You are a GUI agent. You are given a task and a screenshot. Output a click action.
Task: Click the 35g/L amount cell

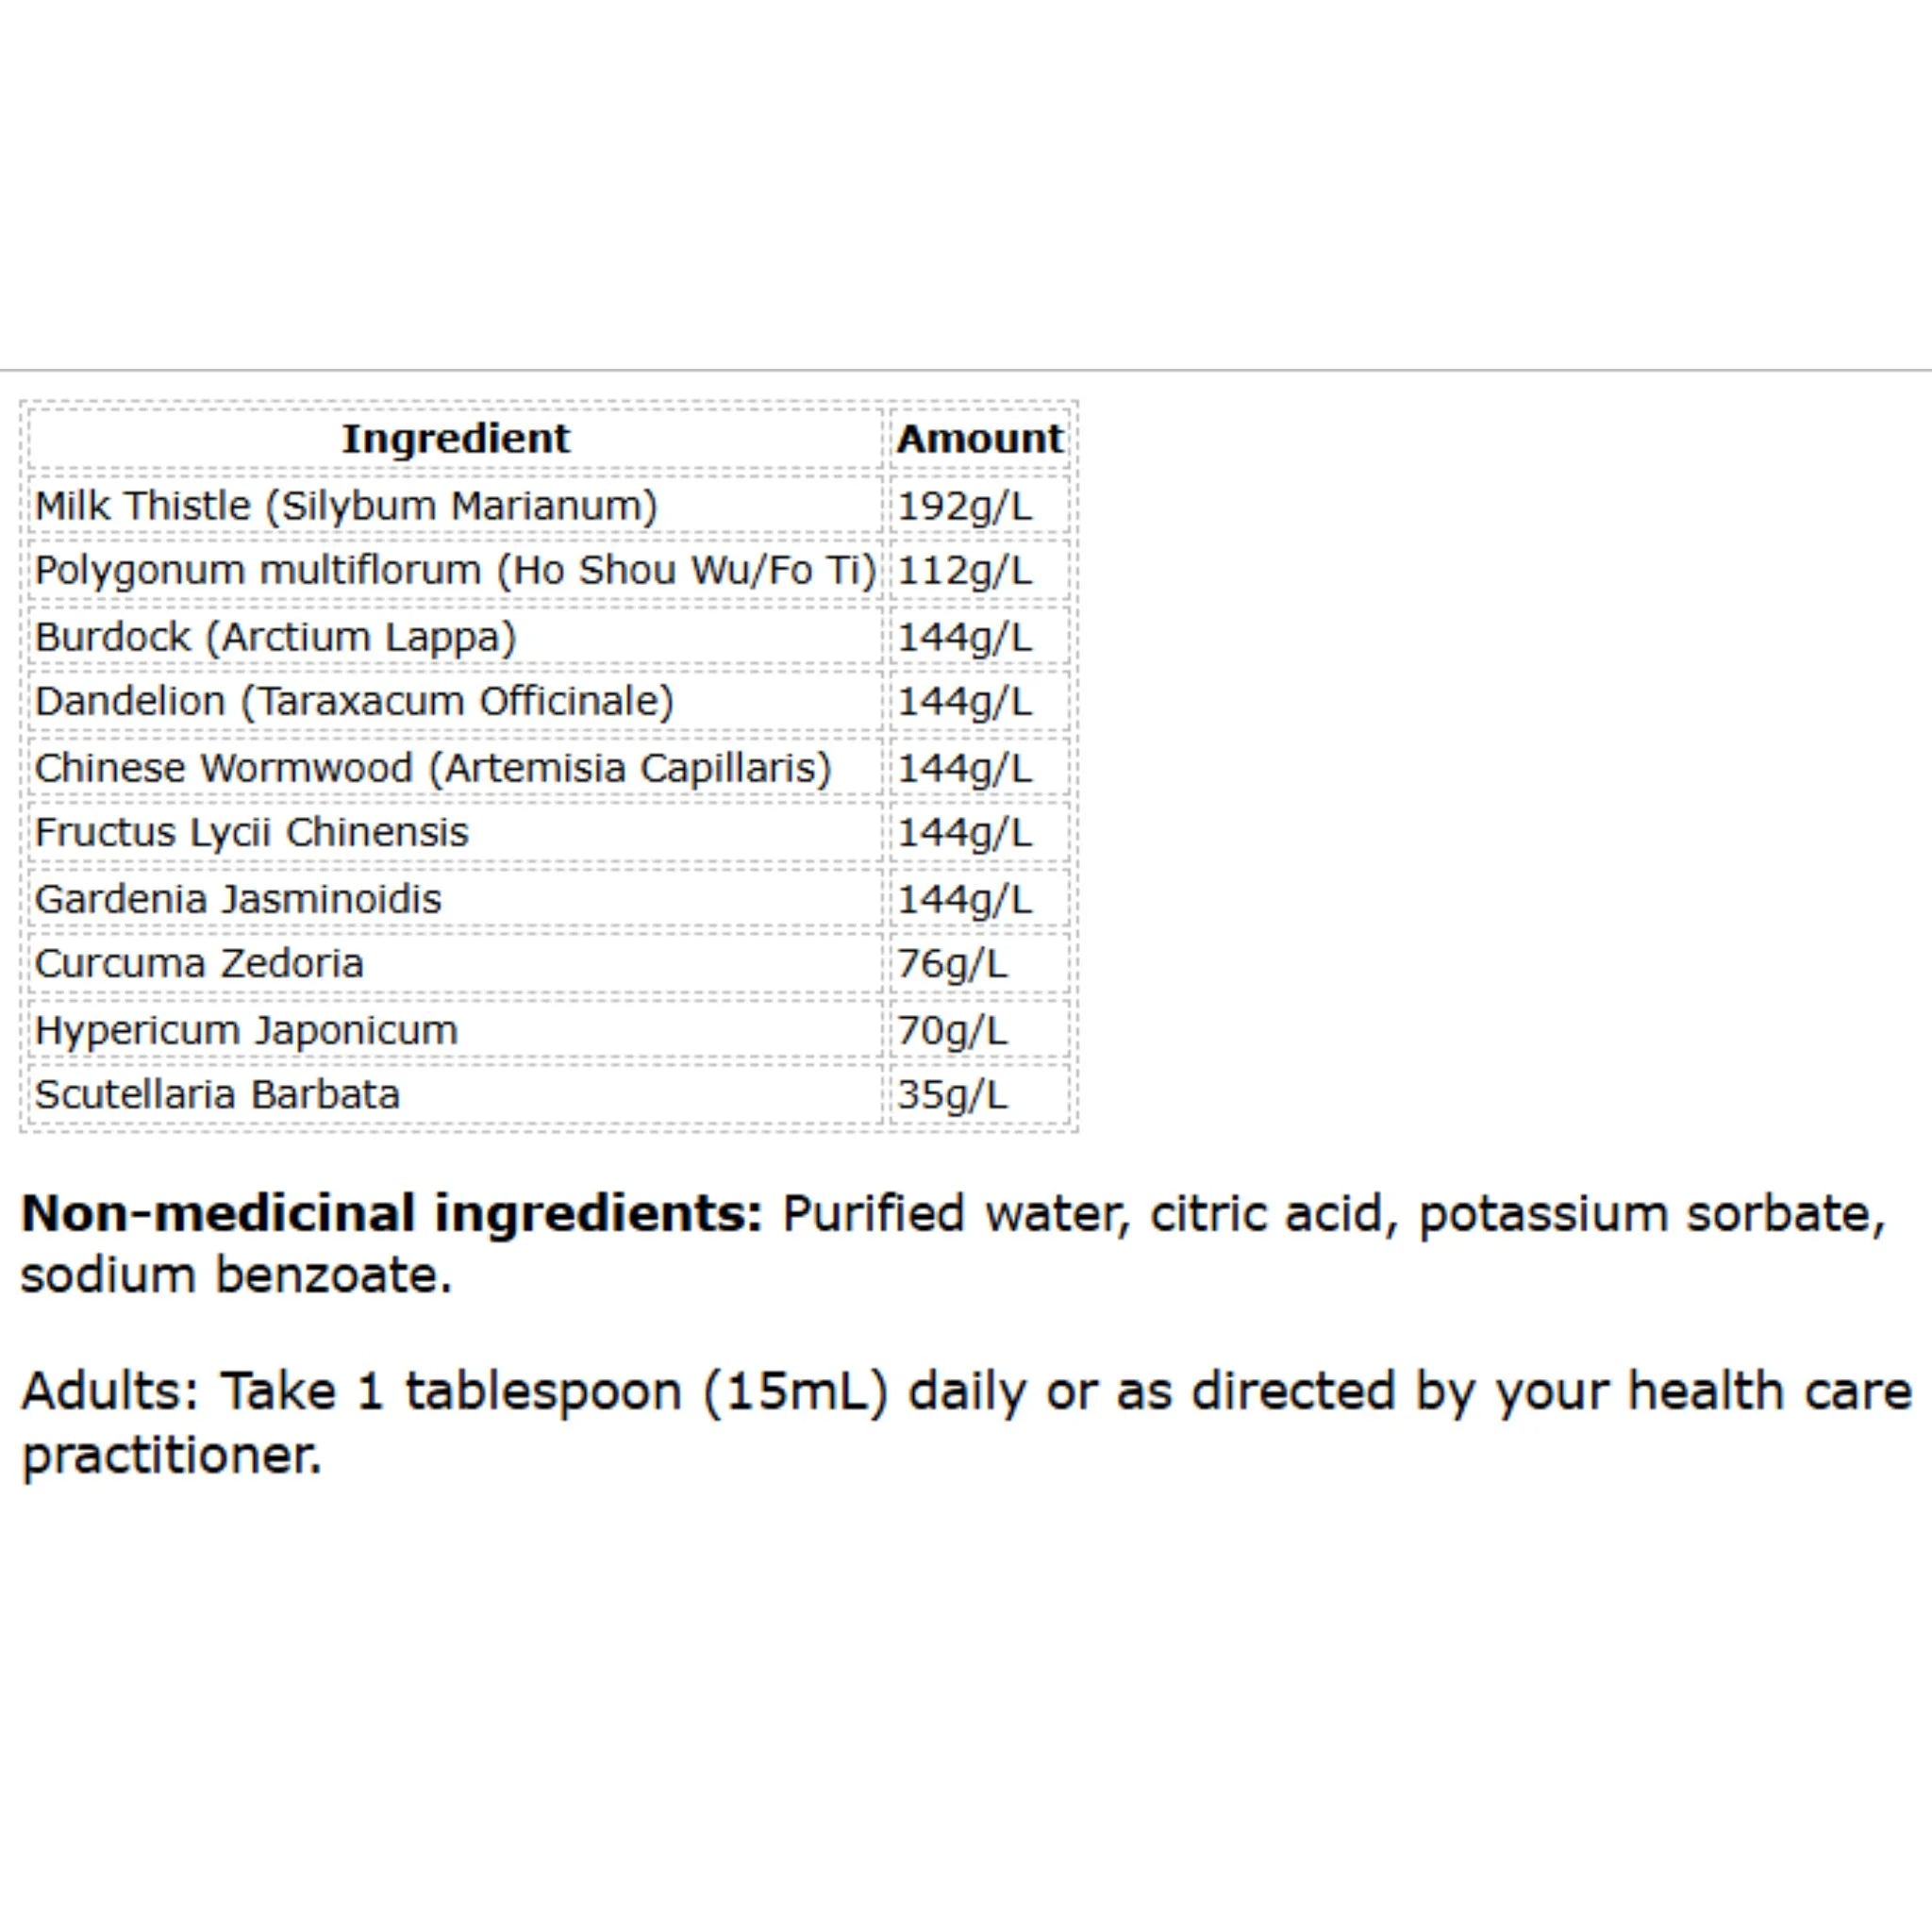coord(979,1094)
